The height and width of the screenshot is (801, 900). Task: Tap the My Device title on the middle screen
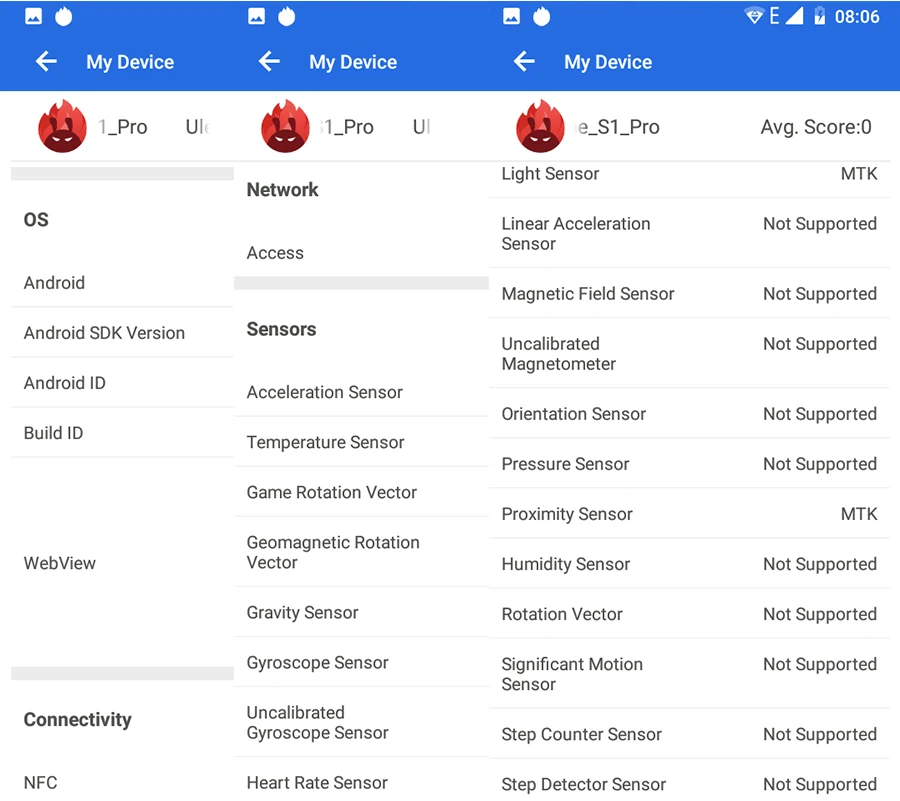click(x=353, y=62)
